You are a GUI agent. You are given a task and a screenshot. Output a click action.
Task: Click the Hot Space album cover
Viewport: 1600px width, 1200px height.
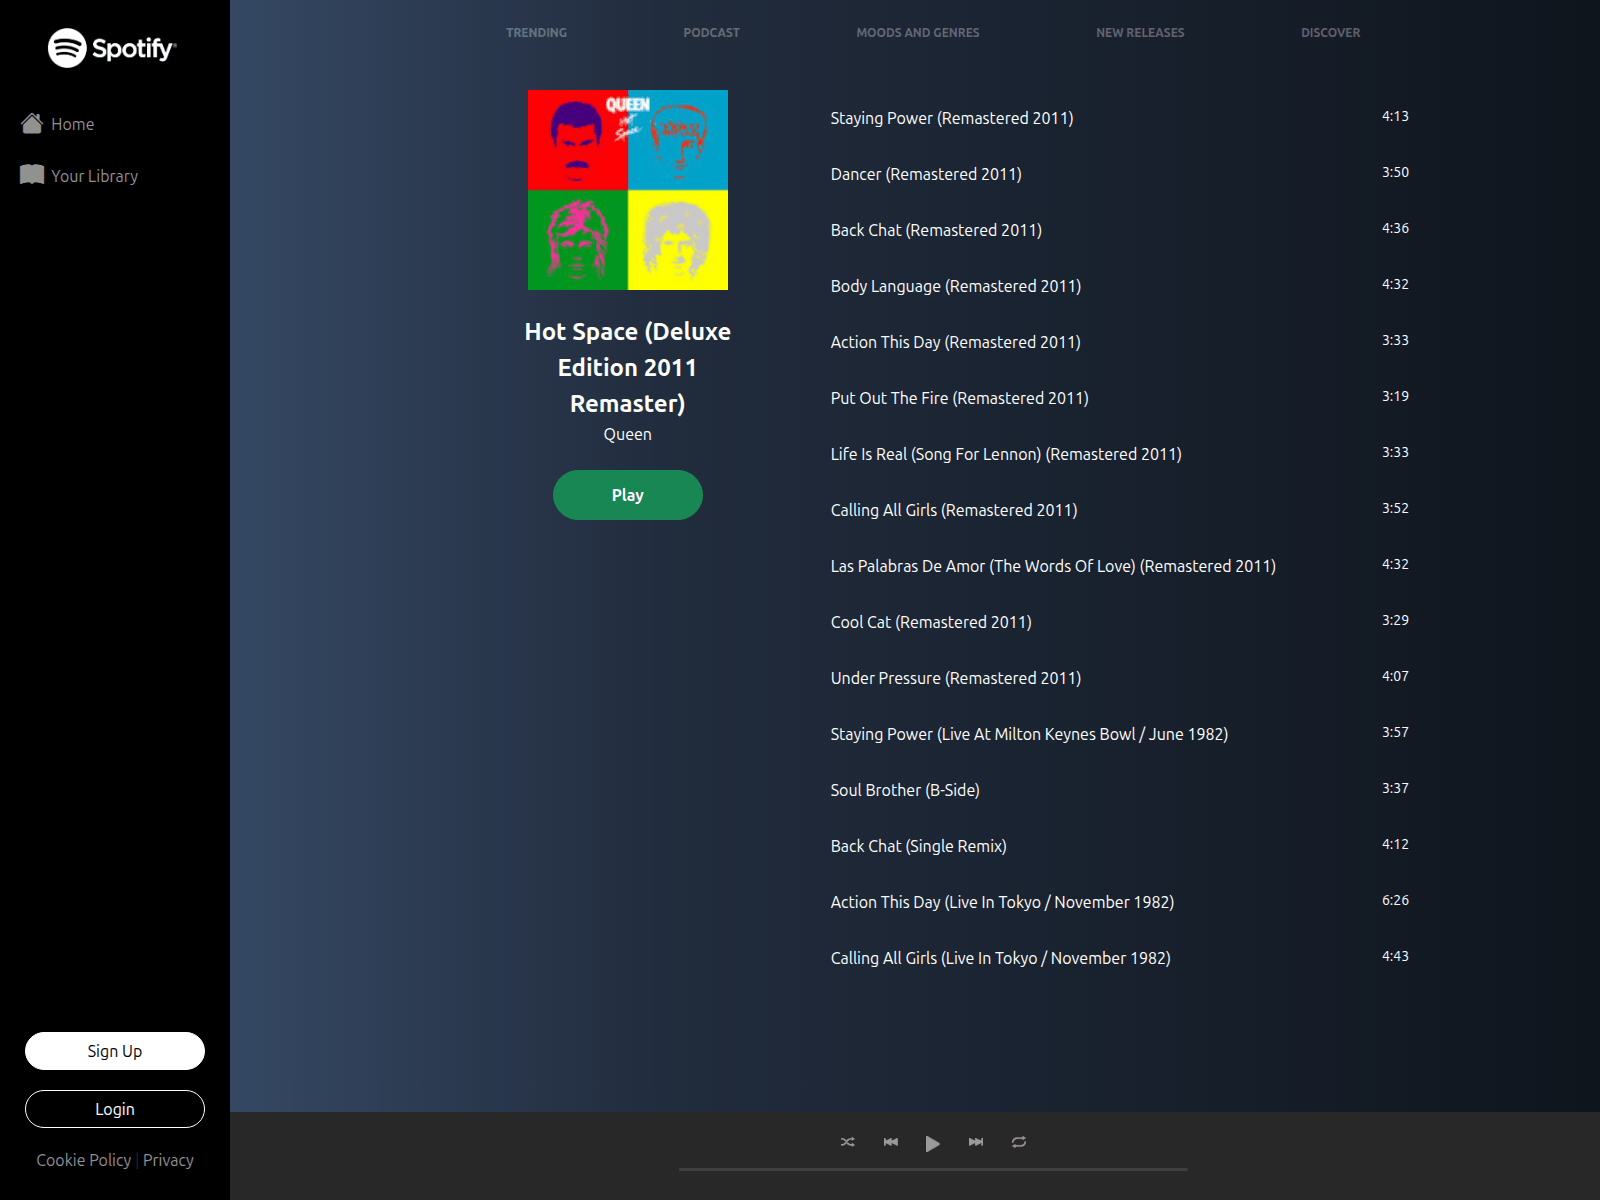click(x=628, y=190)
